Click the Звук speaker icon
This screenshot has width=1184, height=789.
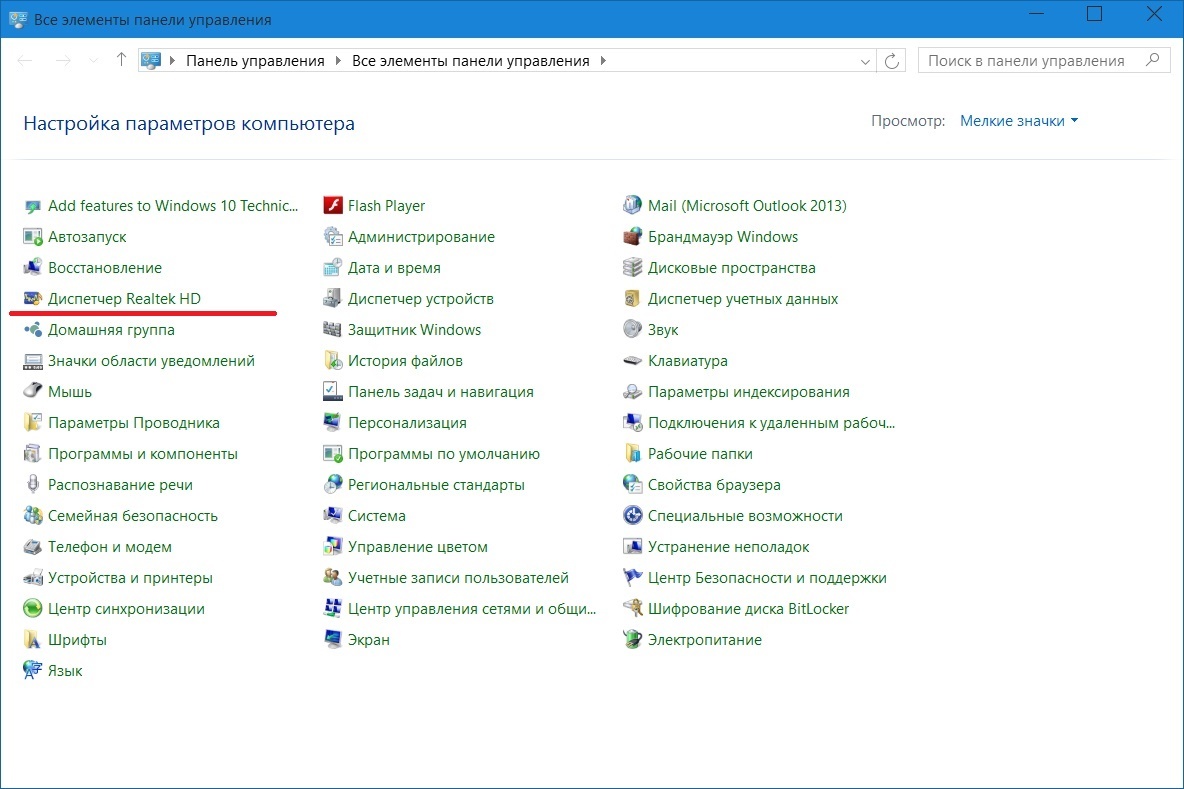point(632,330)
